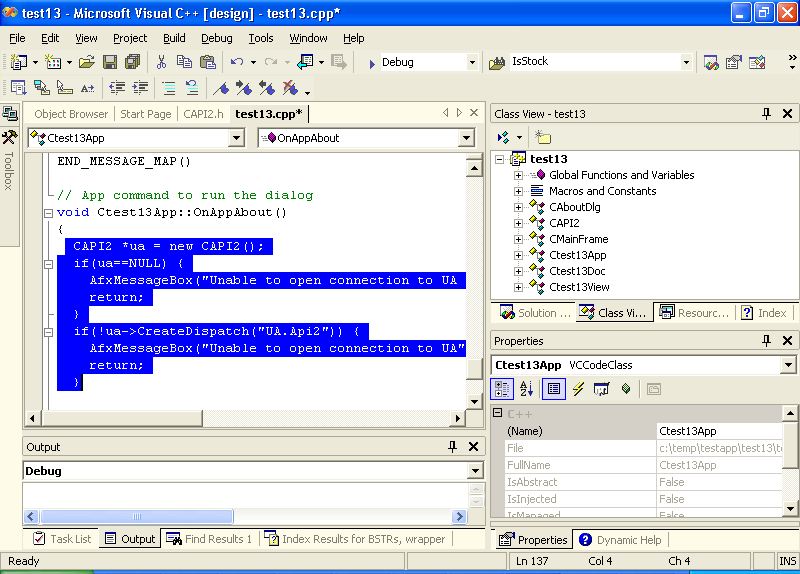Open the Project menu
The width and height of the screenshot is (800, 574).
coord(130,38)
